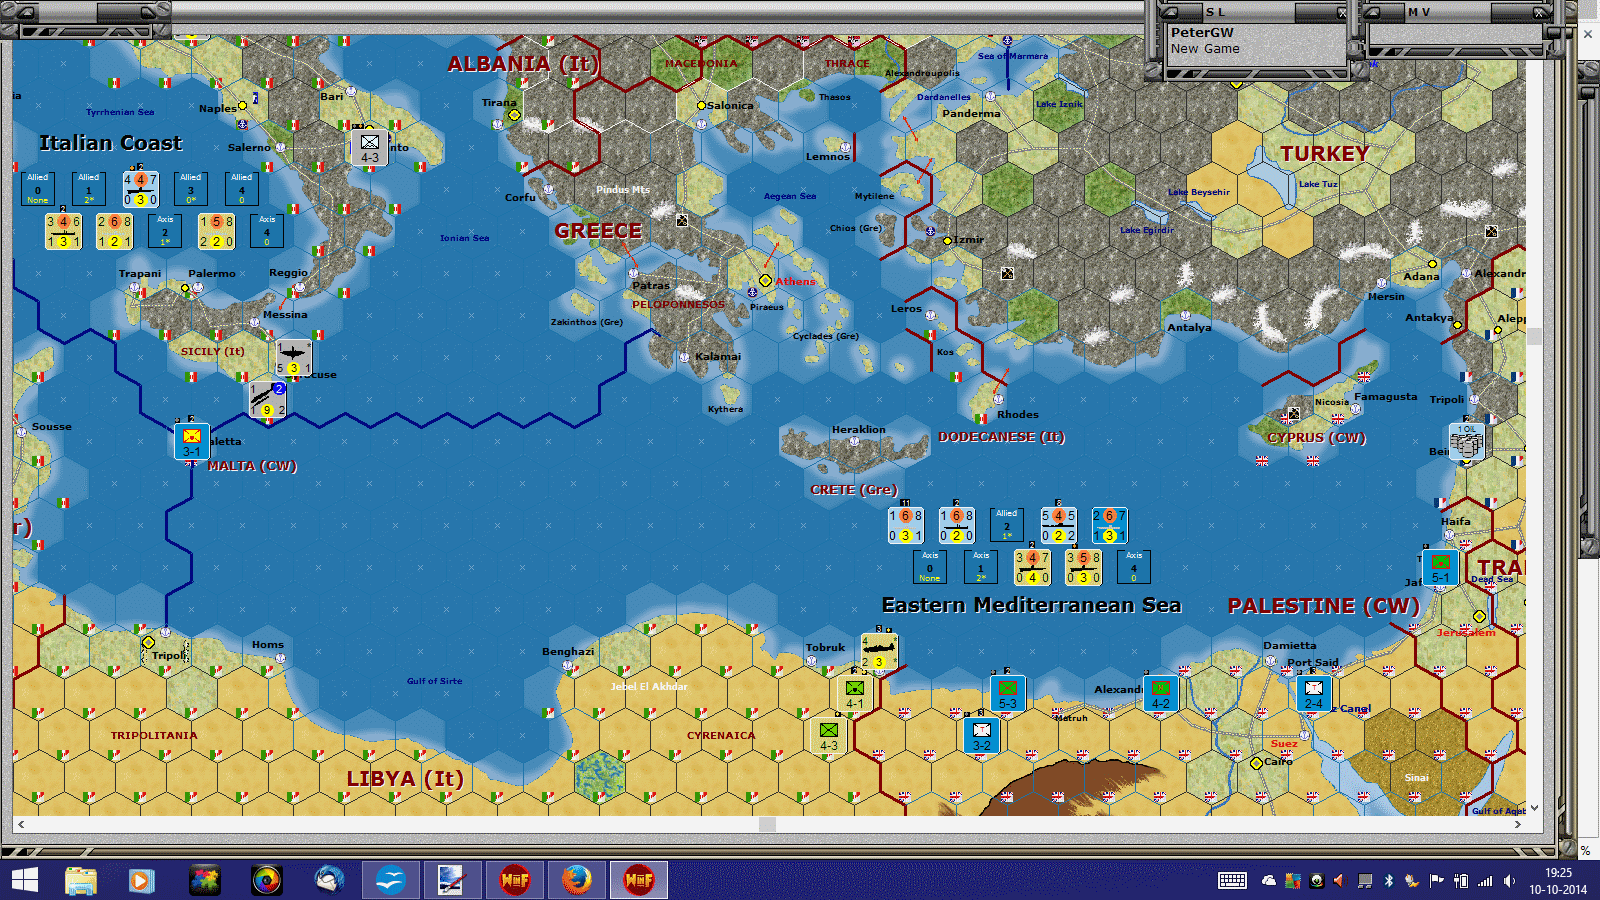Click the Cairo city marker
The width and height of the screenshot is (1600, 900).
point(1256,763)
